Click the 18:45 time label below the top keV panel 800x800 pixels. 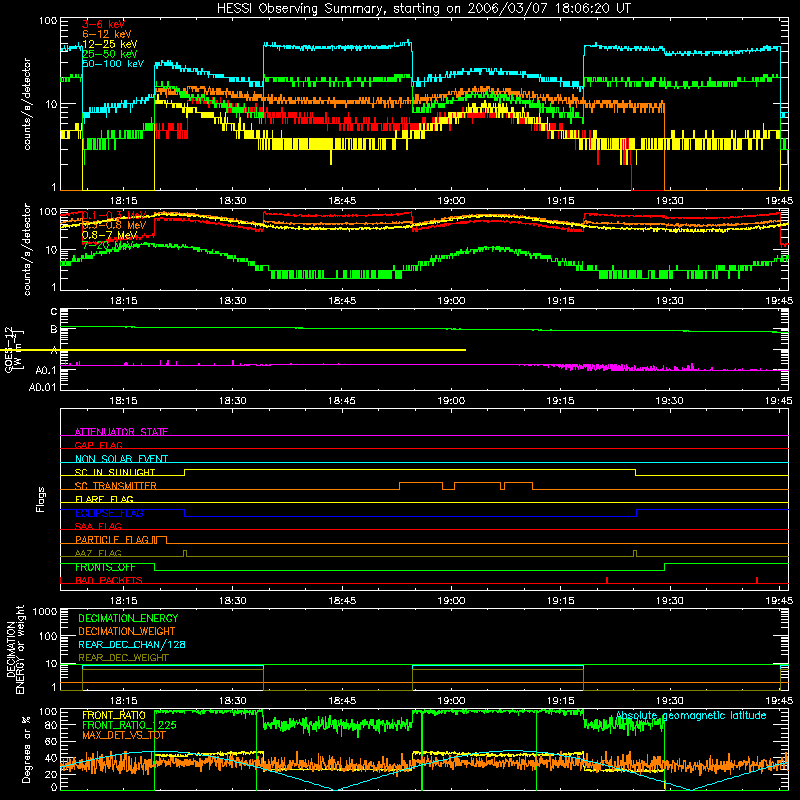342,201
